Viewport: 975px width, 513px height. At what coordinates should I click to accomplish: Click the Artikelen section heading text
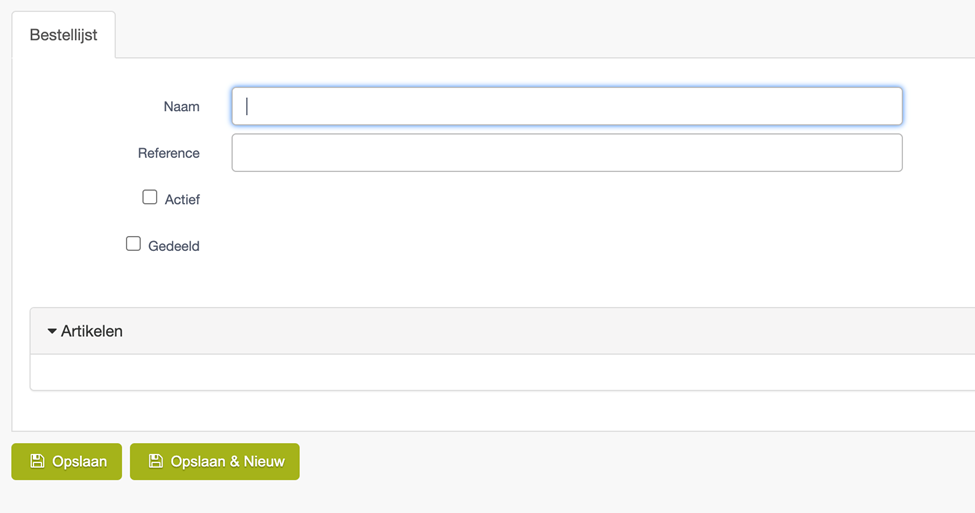(91, 331)
